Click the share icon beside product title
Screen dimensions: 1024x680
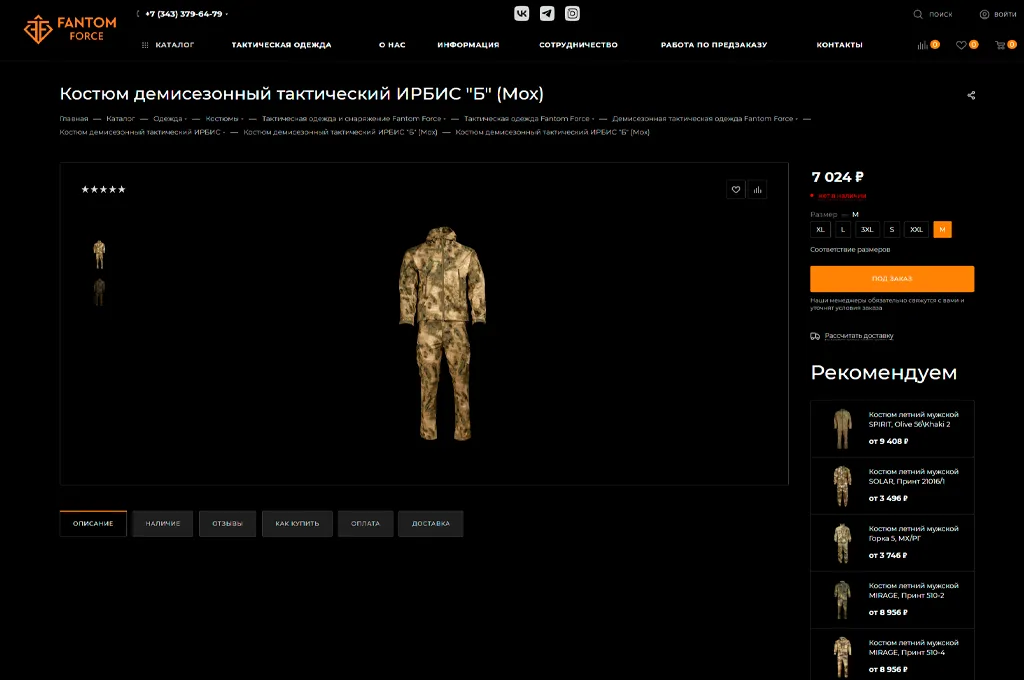tap(971, 96)
